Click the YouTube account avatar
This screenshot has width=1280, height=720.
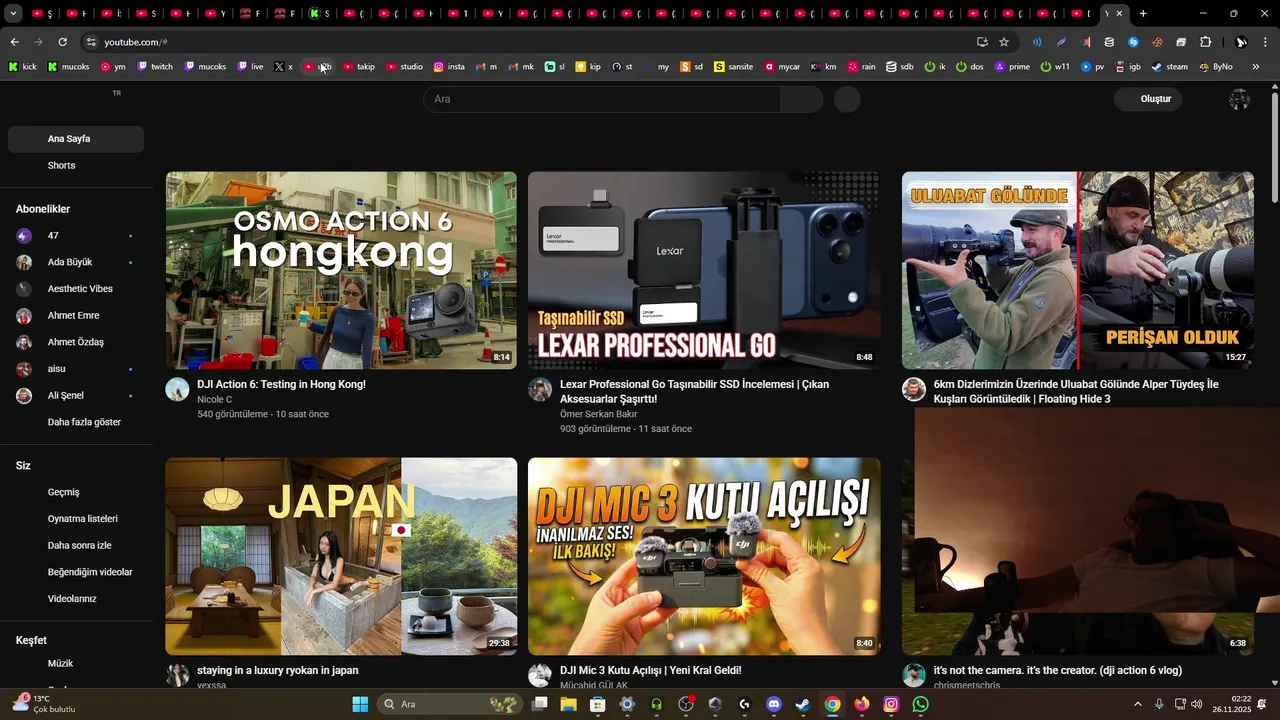pos(1239,99)
